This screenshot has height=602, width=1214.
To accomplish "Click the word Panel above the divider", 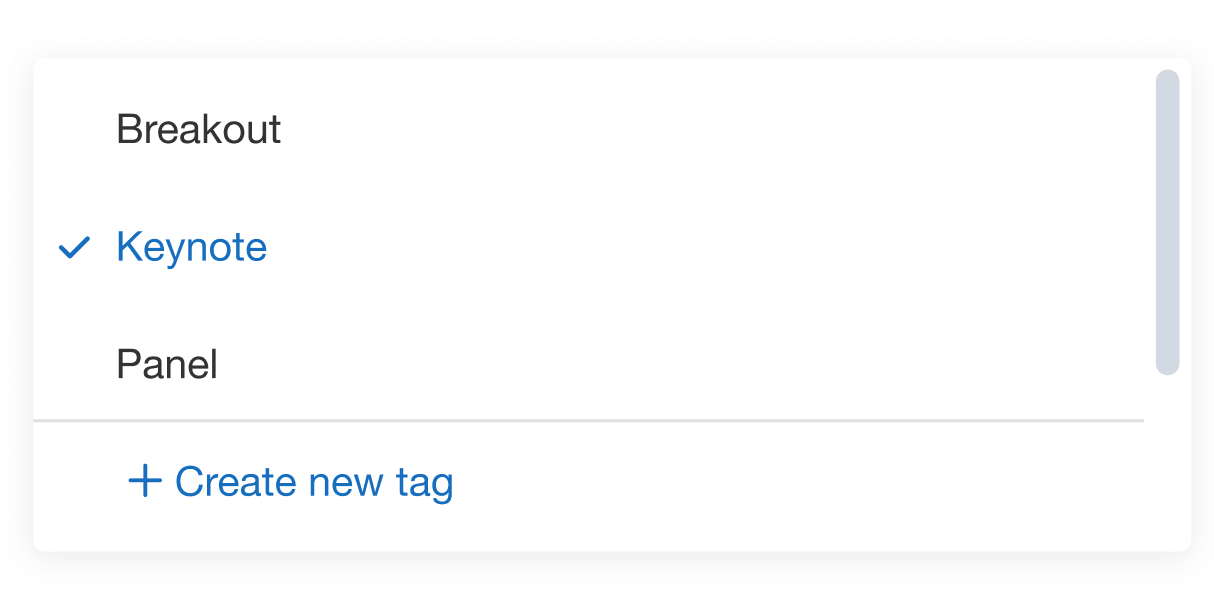I will click(167, 365).
